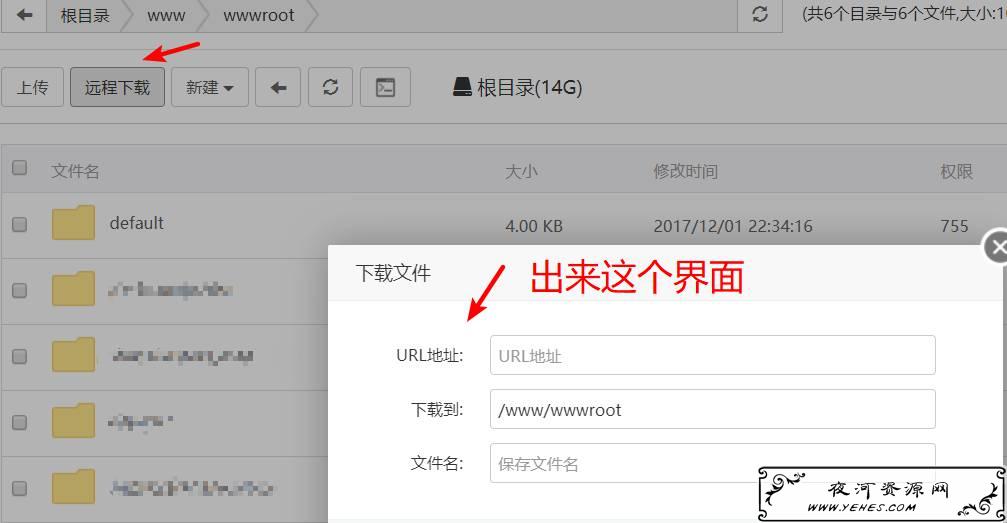Image resolution: width=1007 pixels, height=523 pixels.
Task: Select 根目录(14G) disk entry
Action: pos(518,87)
